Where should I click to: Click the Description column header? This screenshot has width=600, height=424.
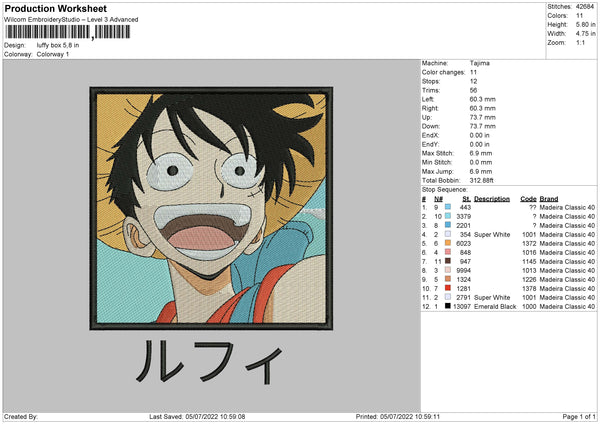(x=492, y=199)
